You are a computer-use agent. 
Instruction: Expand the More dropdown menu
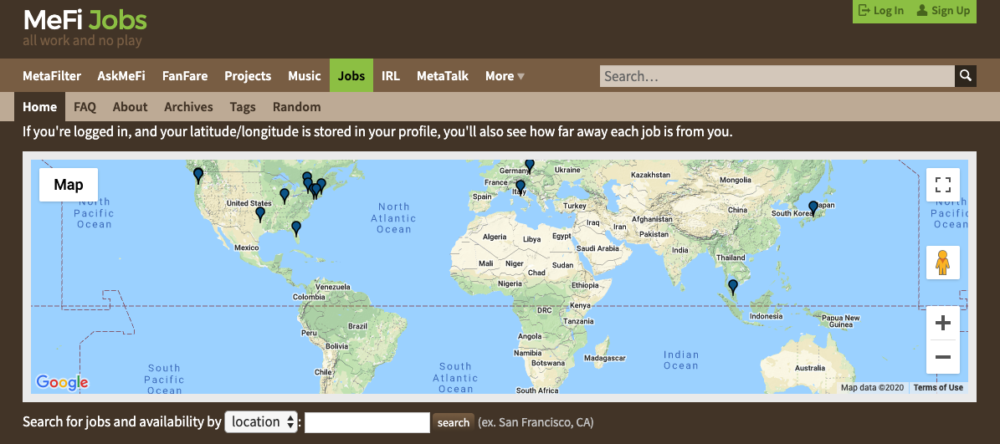click(x=504, y=76)
